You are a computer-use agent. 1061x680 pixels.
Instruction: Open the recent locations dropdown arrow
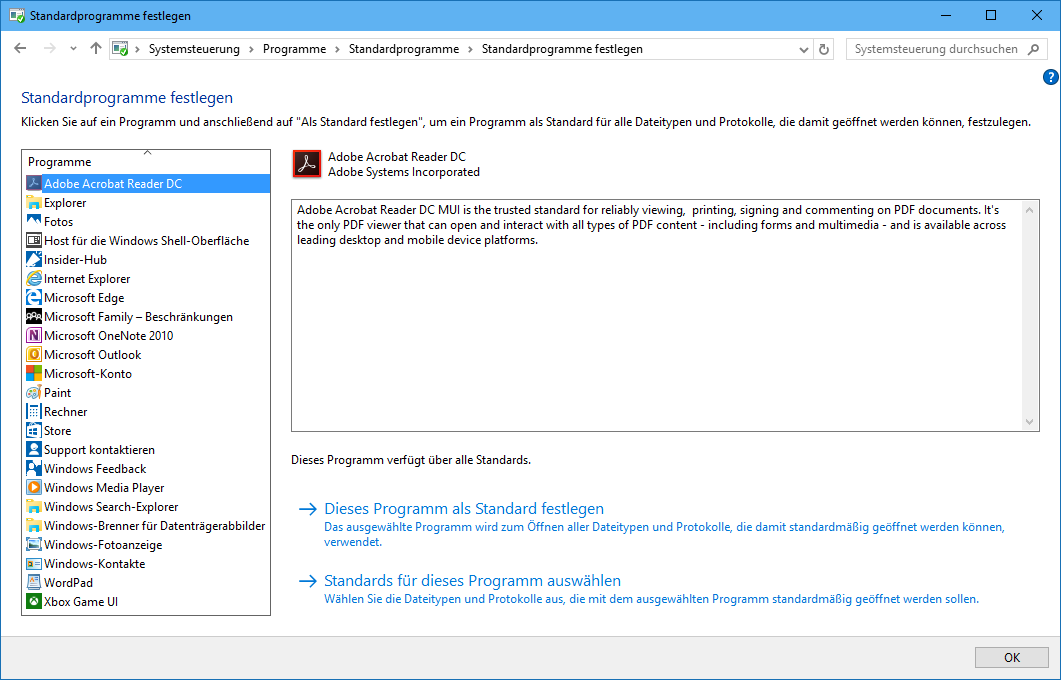tap(73, 49)
